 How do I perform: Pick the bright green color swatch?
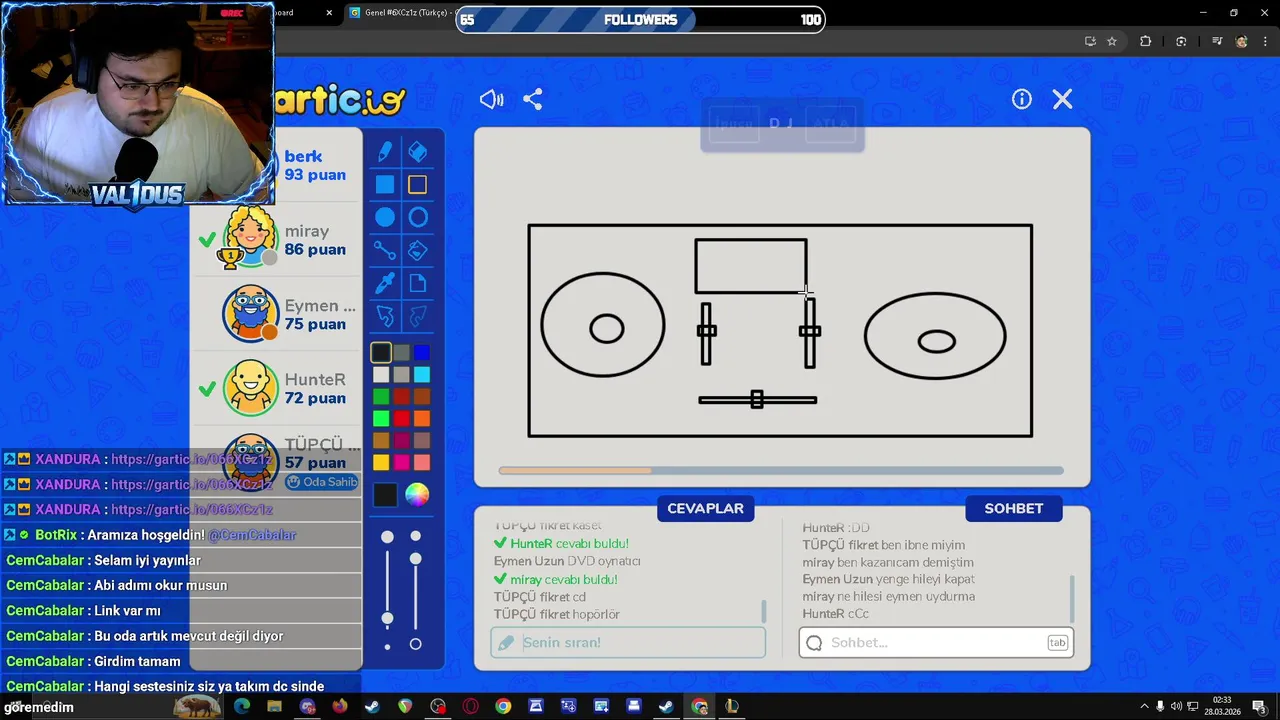coord(381,419)
